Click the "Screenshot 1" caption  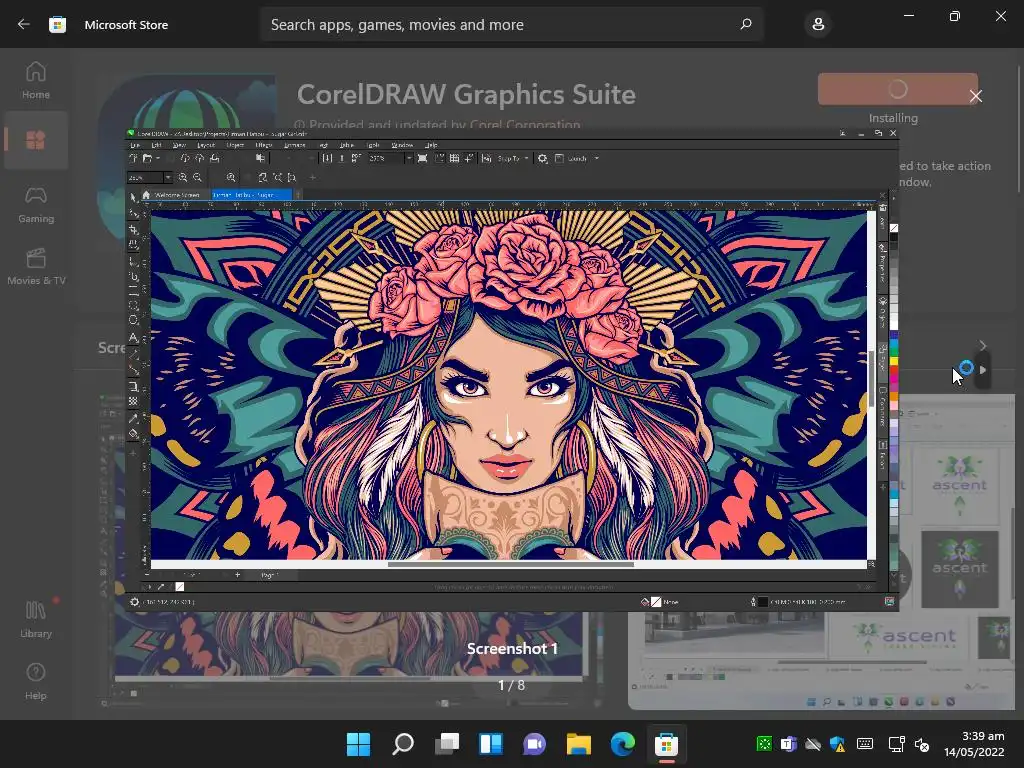click(x=512, y=648)
